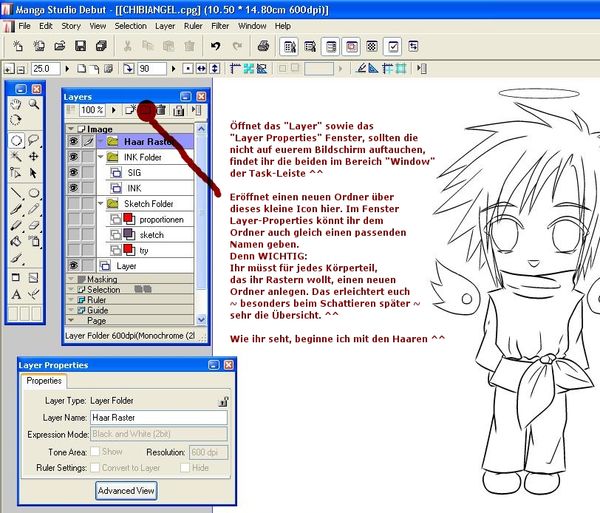Select the elliptical Marquee tool
This screenshot has width=600, height=513.
pos(16,140)
